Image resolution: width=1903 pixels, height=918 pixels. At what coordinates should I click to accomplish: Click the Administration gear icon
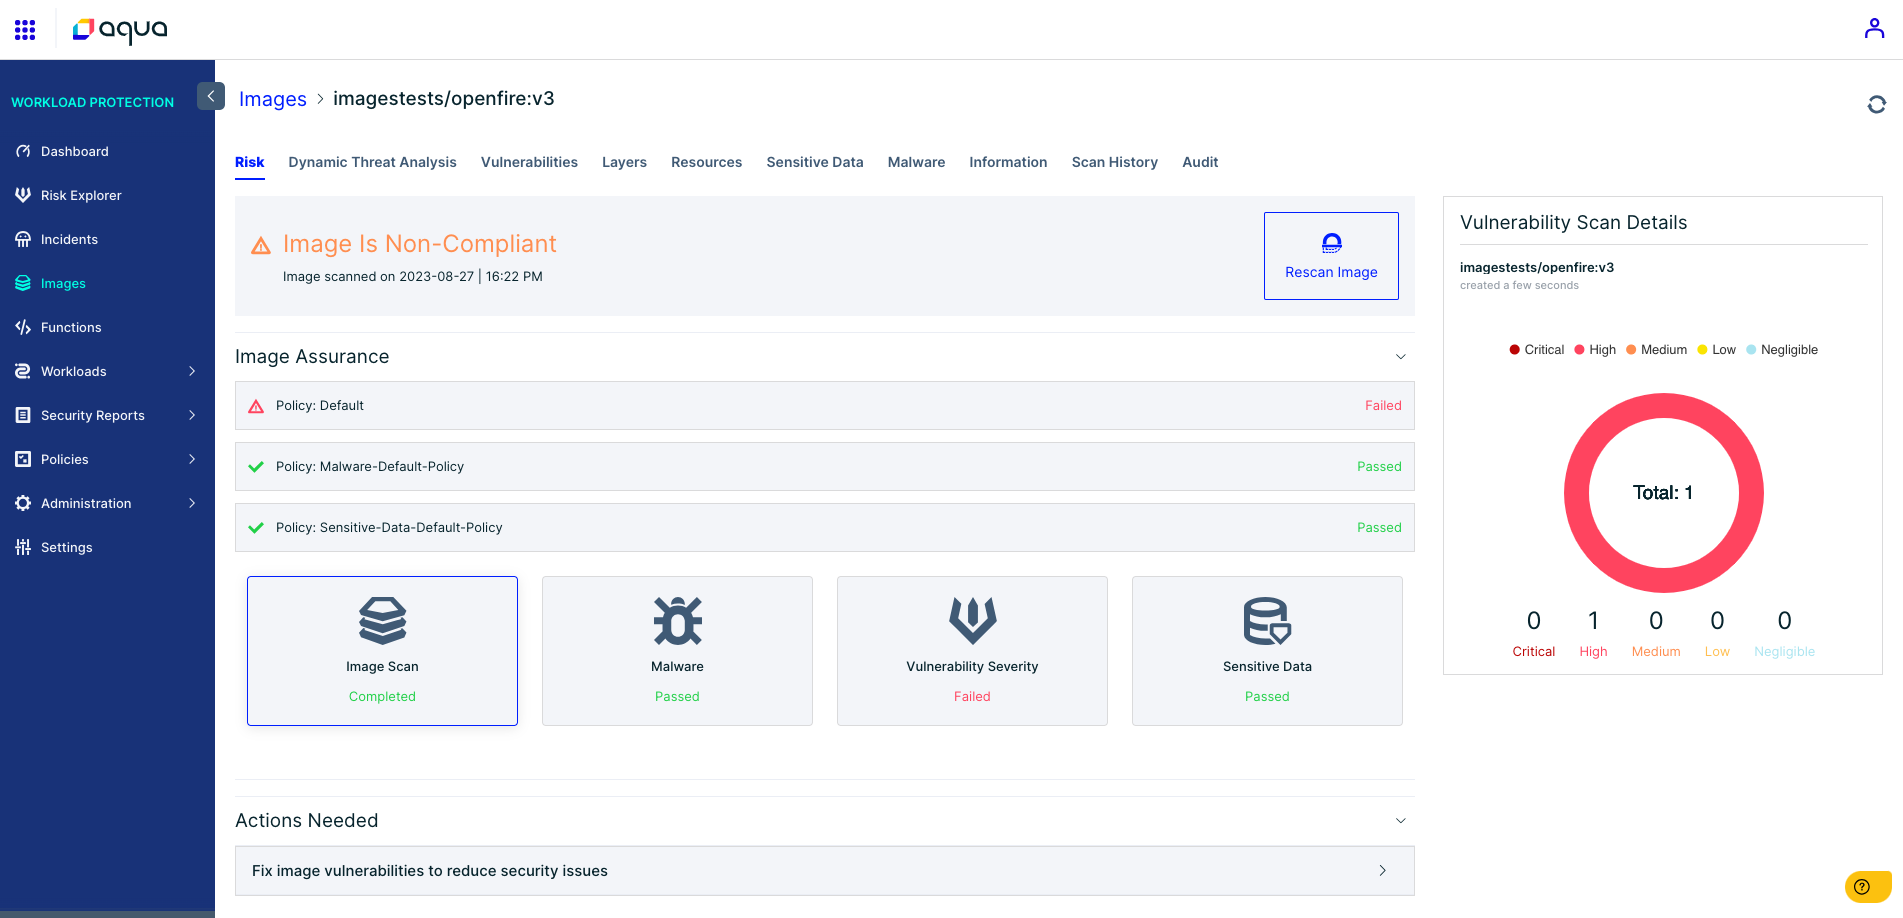tap(23, 503)
